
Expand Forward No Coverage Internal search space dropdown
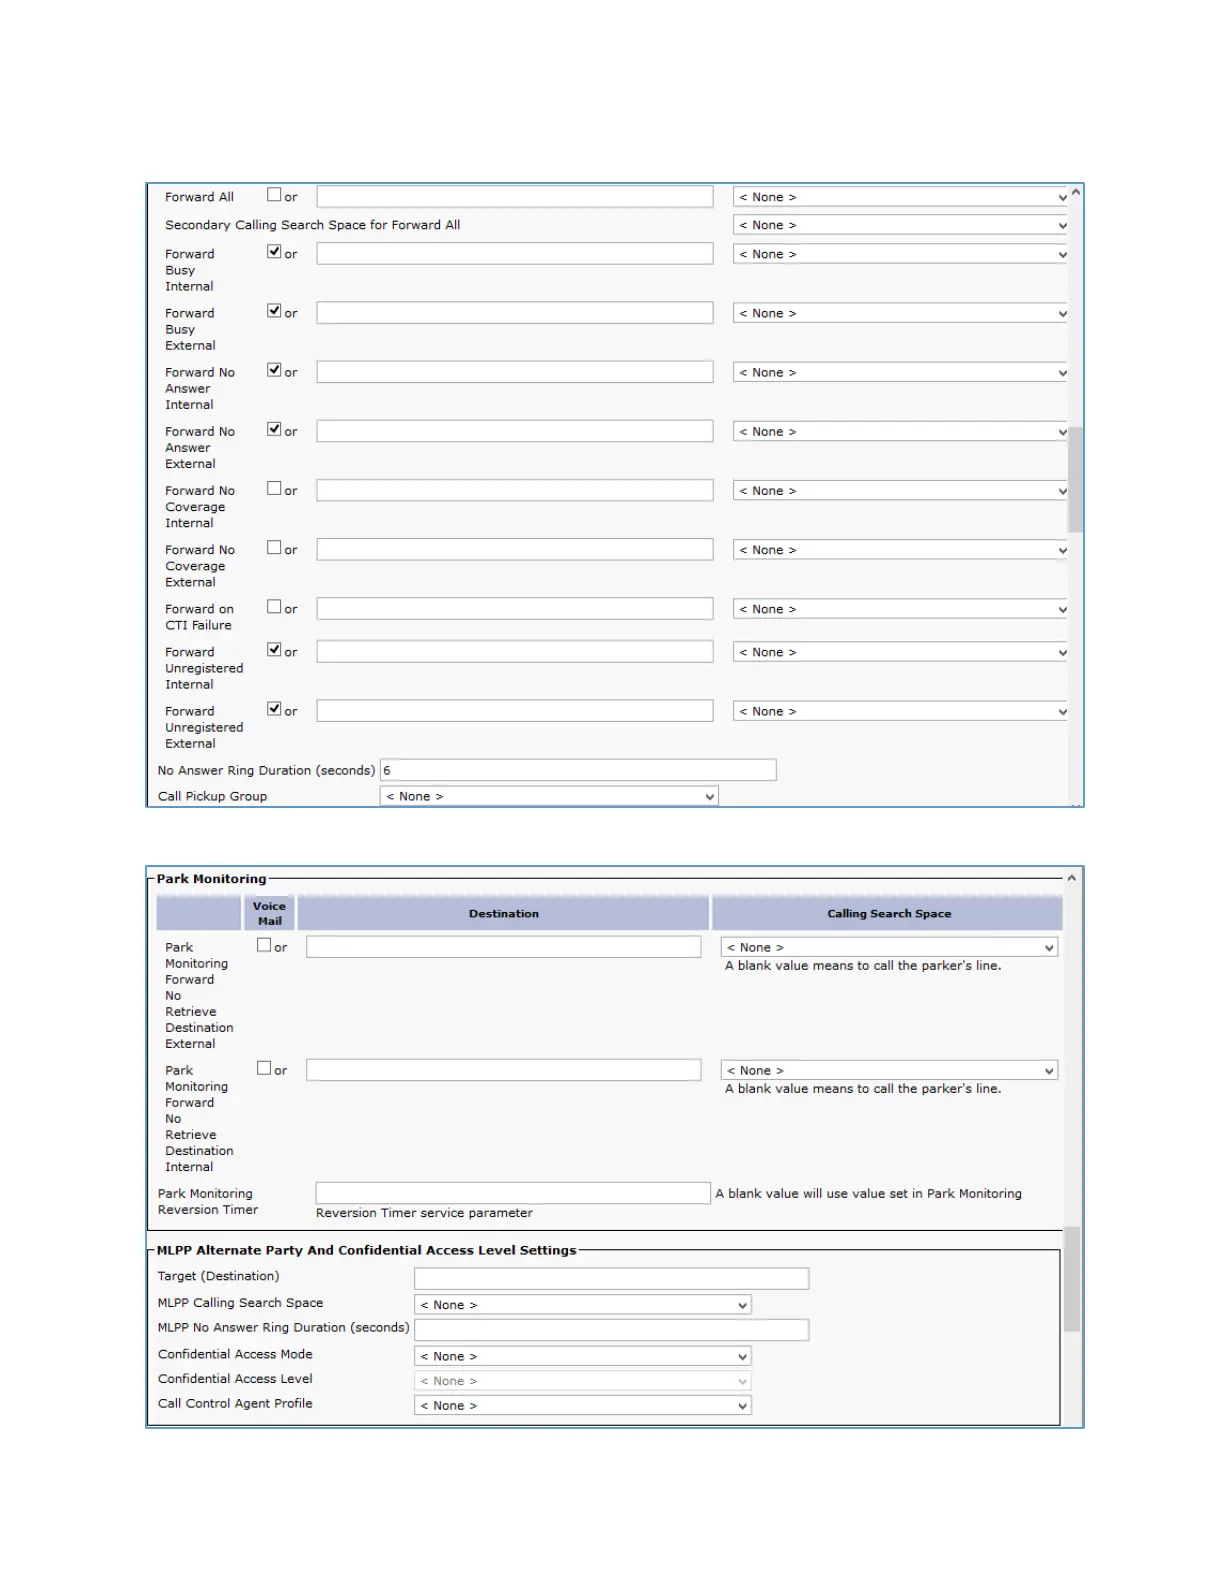pos(901,490)
